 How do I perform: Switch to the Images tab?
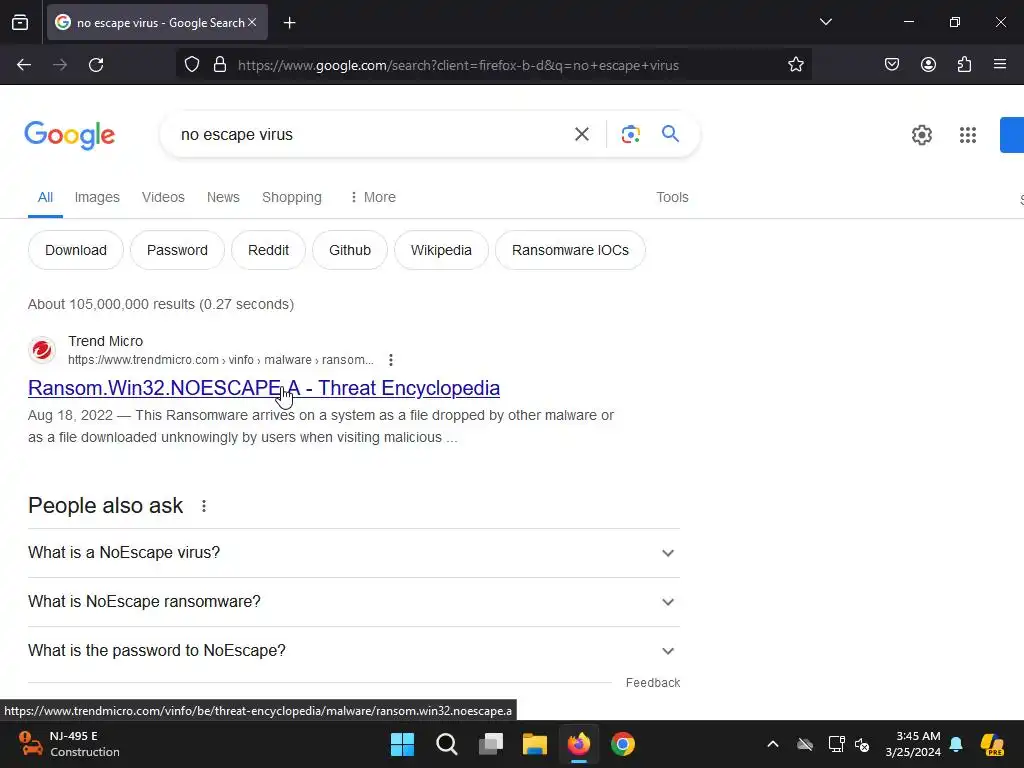click(x=97, y=197)
